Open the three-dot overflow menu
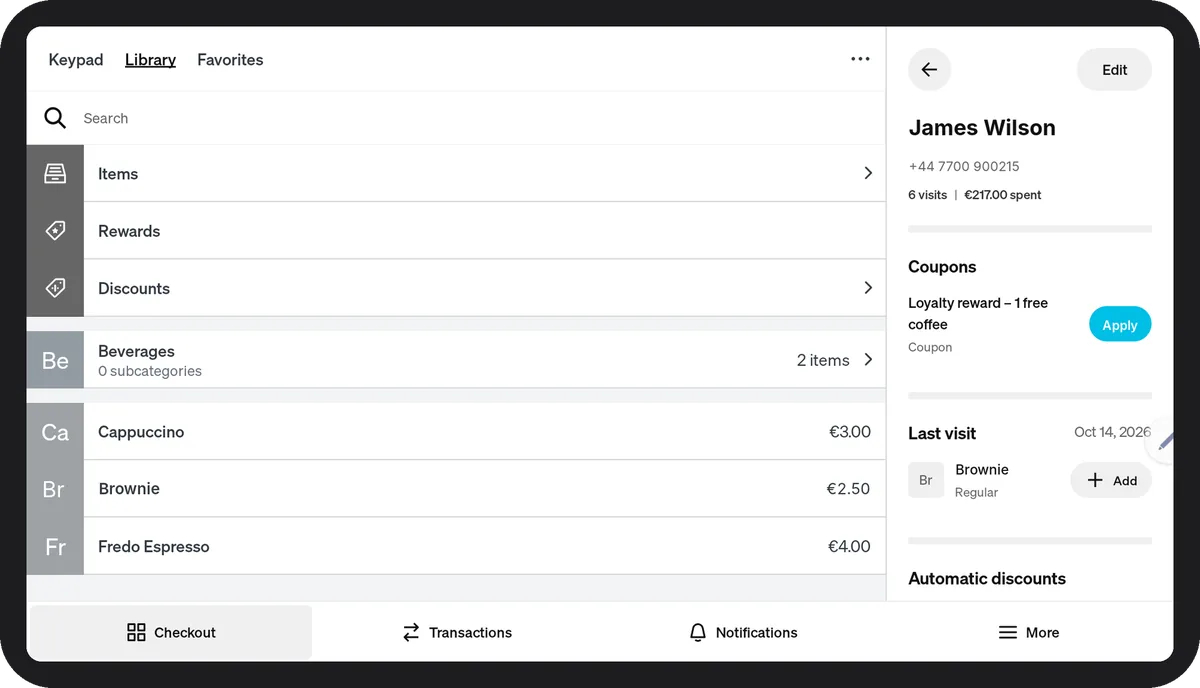Image resolution: width=1200 pixels, height=688 pixels. 860,59
